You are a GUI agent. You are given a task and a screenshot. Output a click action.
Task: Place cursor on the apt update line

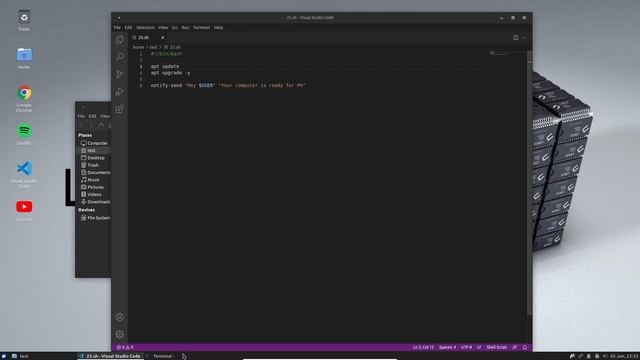pyautogui.click(x=165, y=67)
